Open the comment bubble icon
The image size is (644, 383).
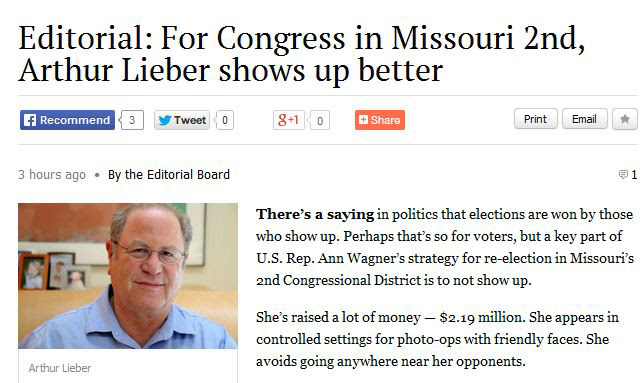point(623,174)
